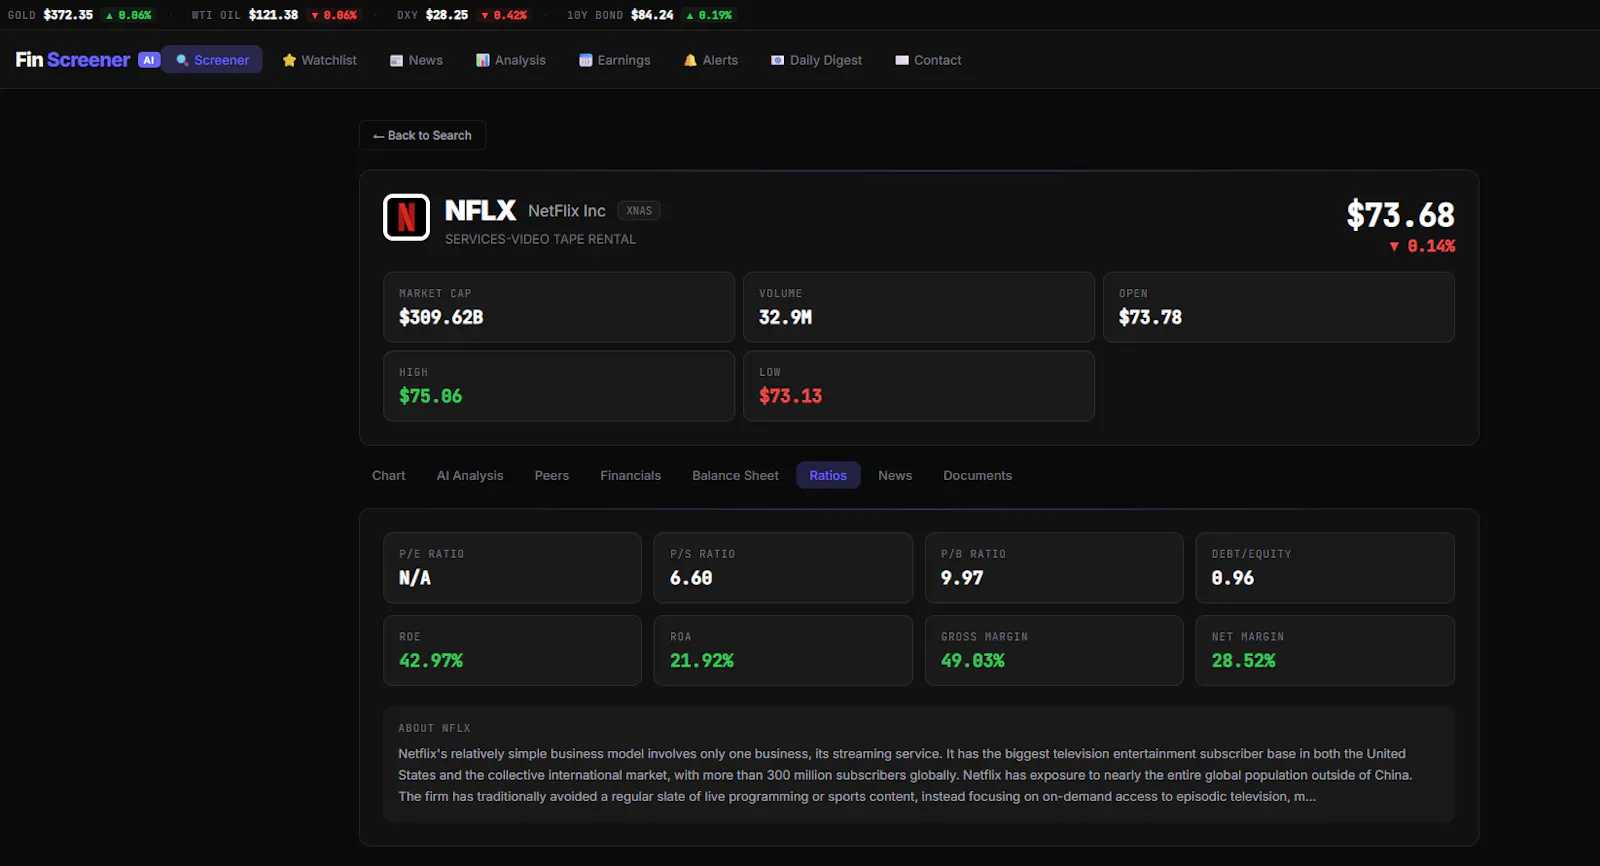Open the Analysis nav item
The image size is (1600, 866).
click(x=511, y=60)
